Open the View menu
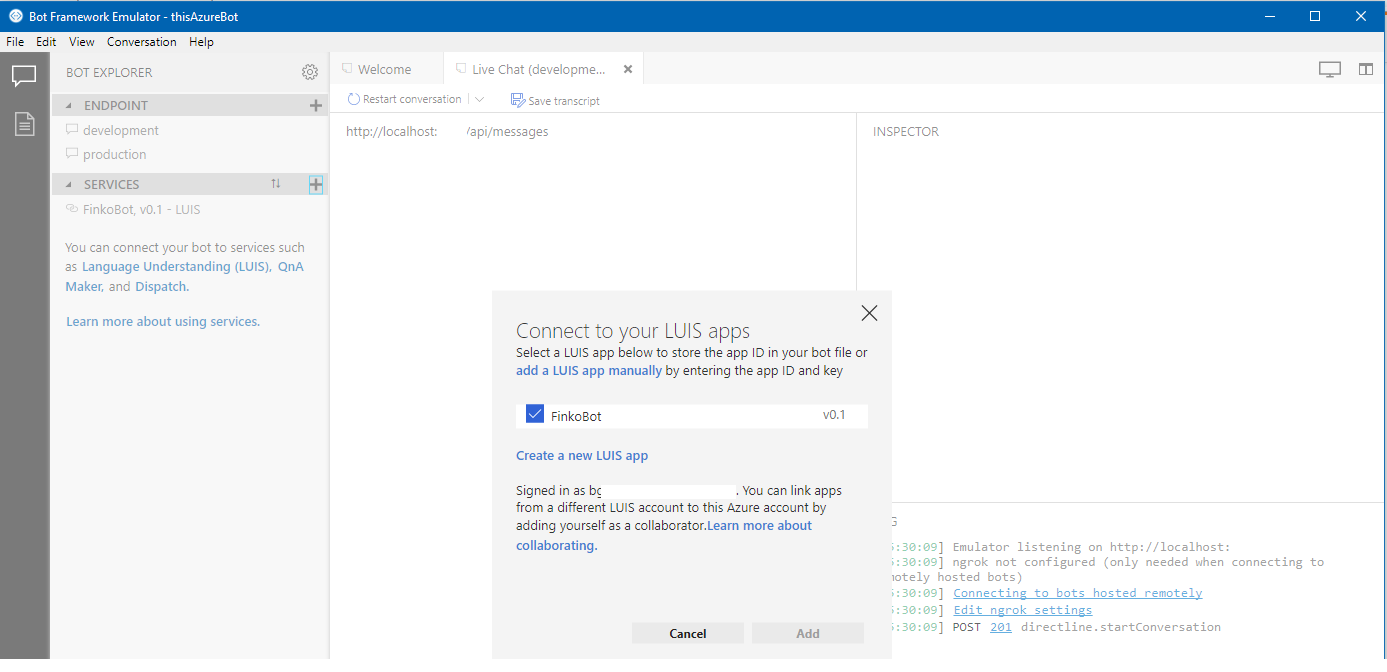The height and width of the screenshot is (672, 1387). click(x=82, y=42)
